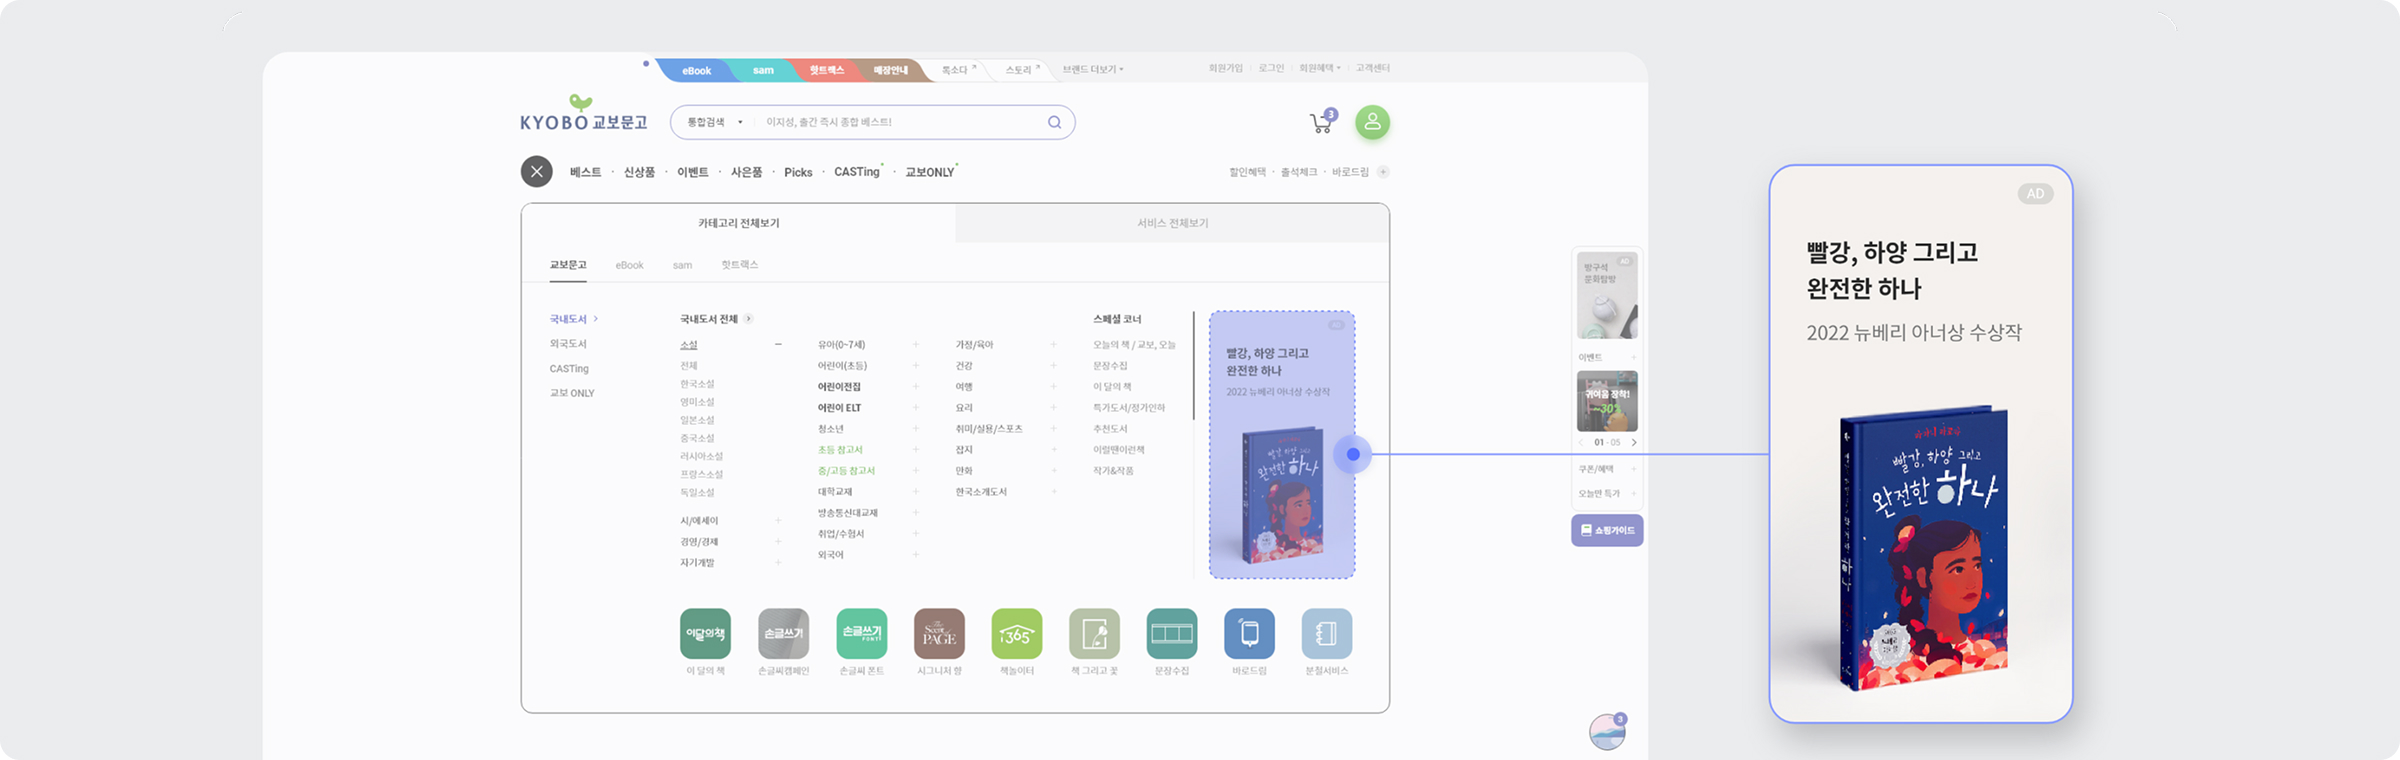Switch to the 핫트랙스 top brand tab

click(827, 70)
